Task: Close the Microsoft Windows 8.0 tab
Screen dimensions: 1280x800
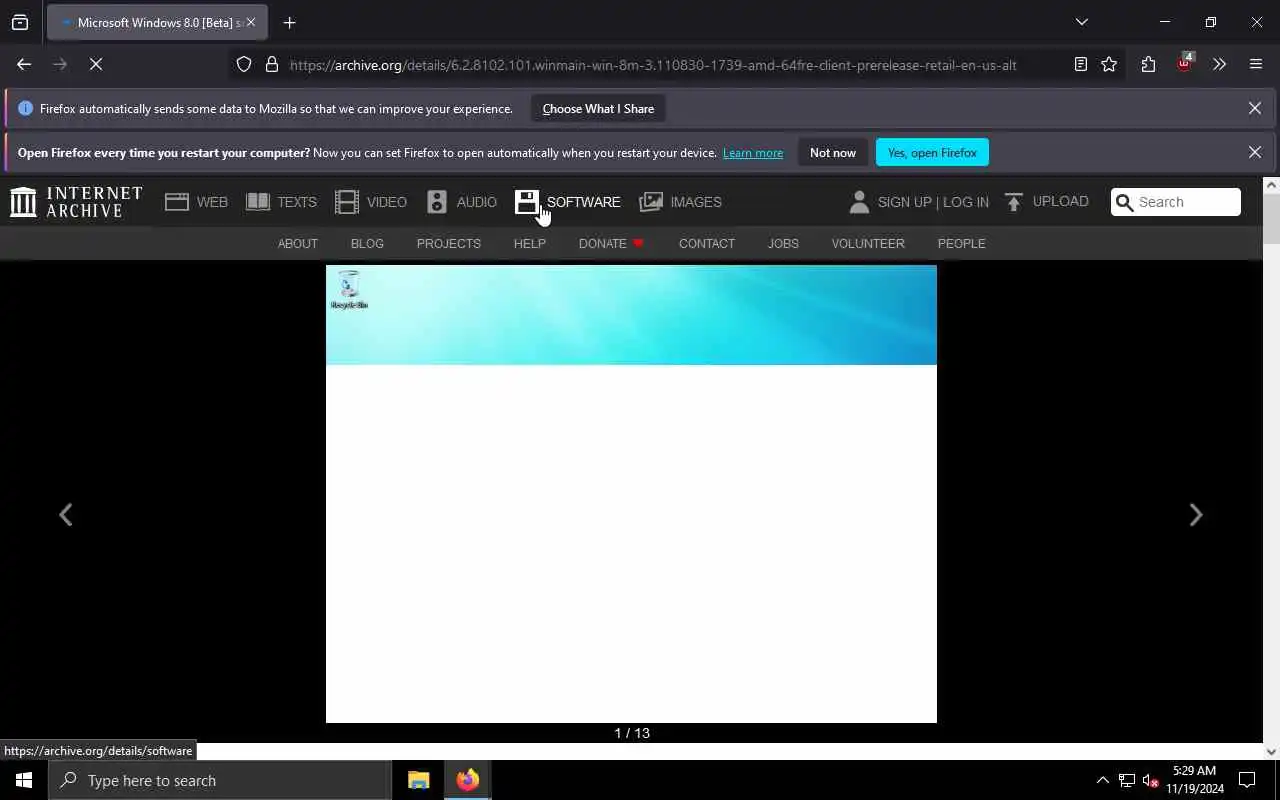Action: [251, 22]
